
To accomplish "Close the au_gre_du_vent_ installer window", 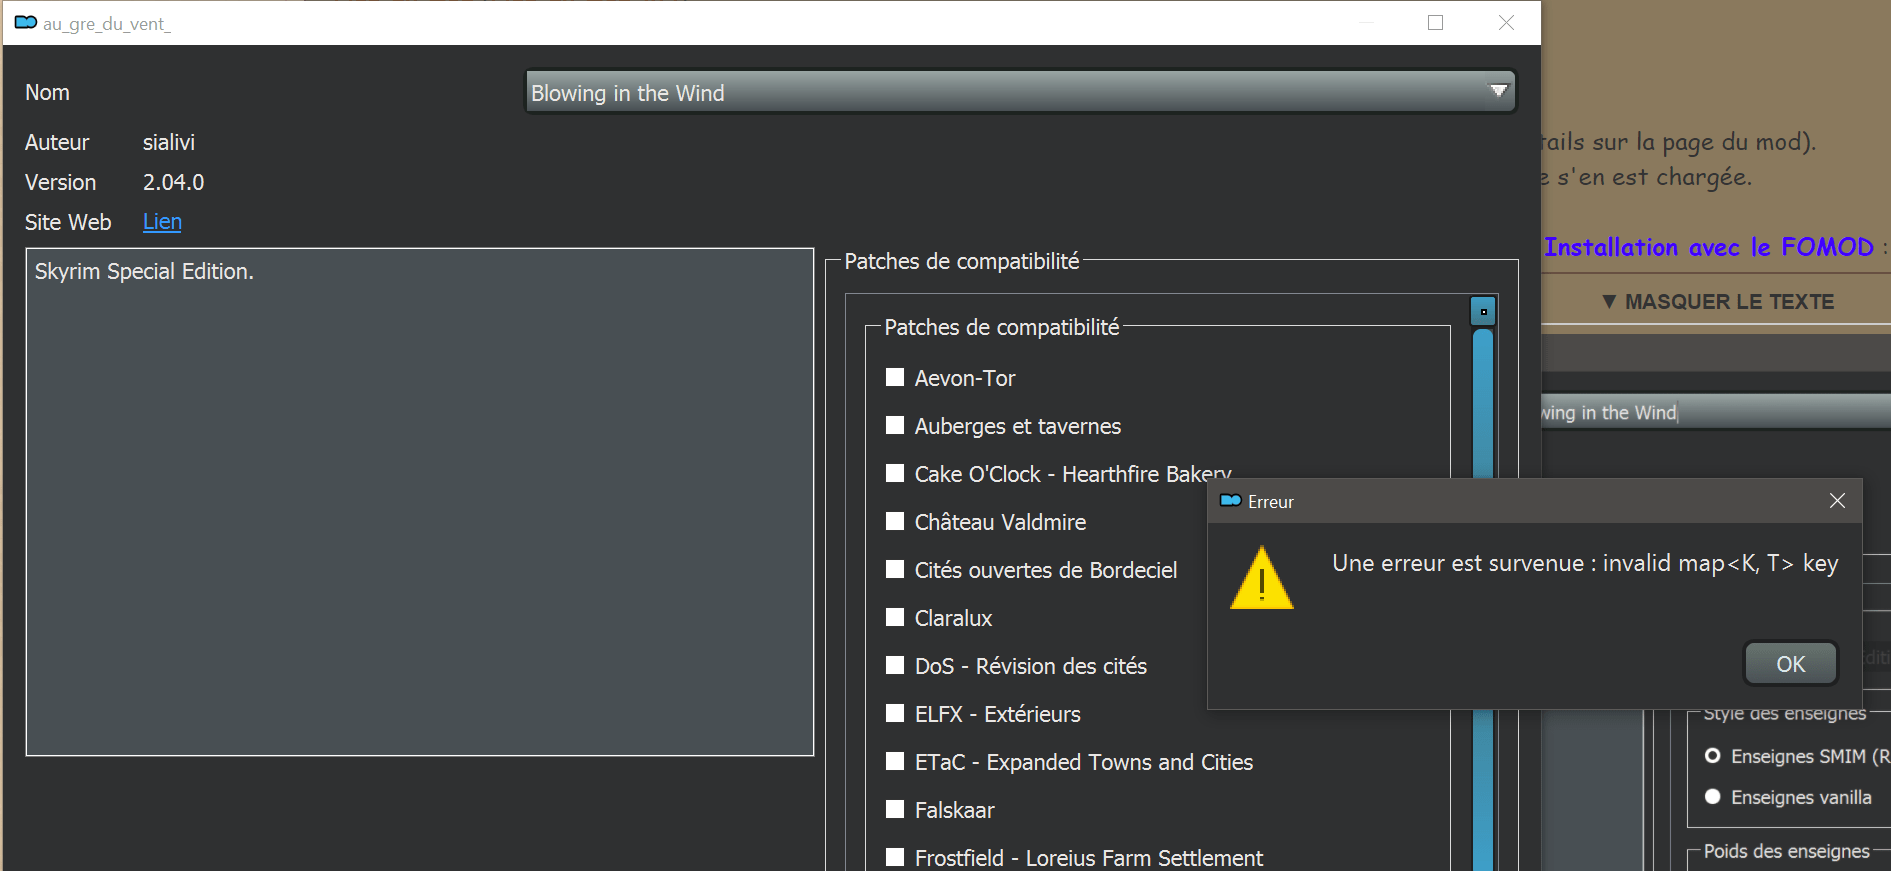I will (1506, 23).
